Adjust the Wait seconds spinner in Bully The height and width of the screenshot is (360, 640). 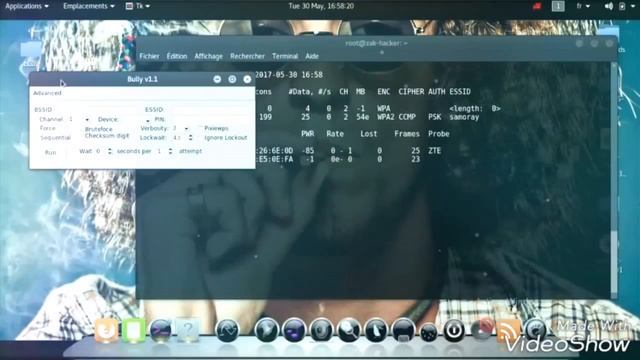click(x=109, y=151)
